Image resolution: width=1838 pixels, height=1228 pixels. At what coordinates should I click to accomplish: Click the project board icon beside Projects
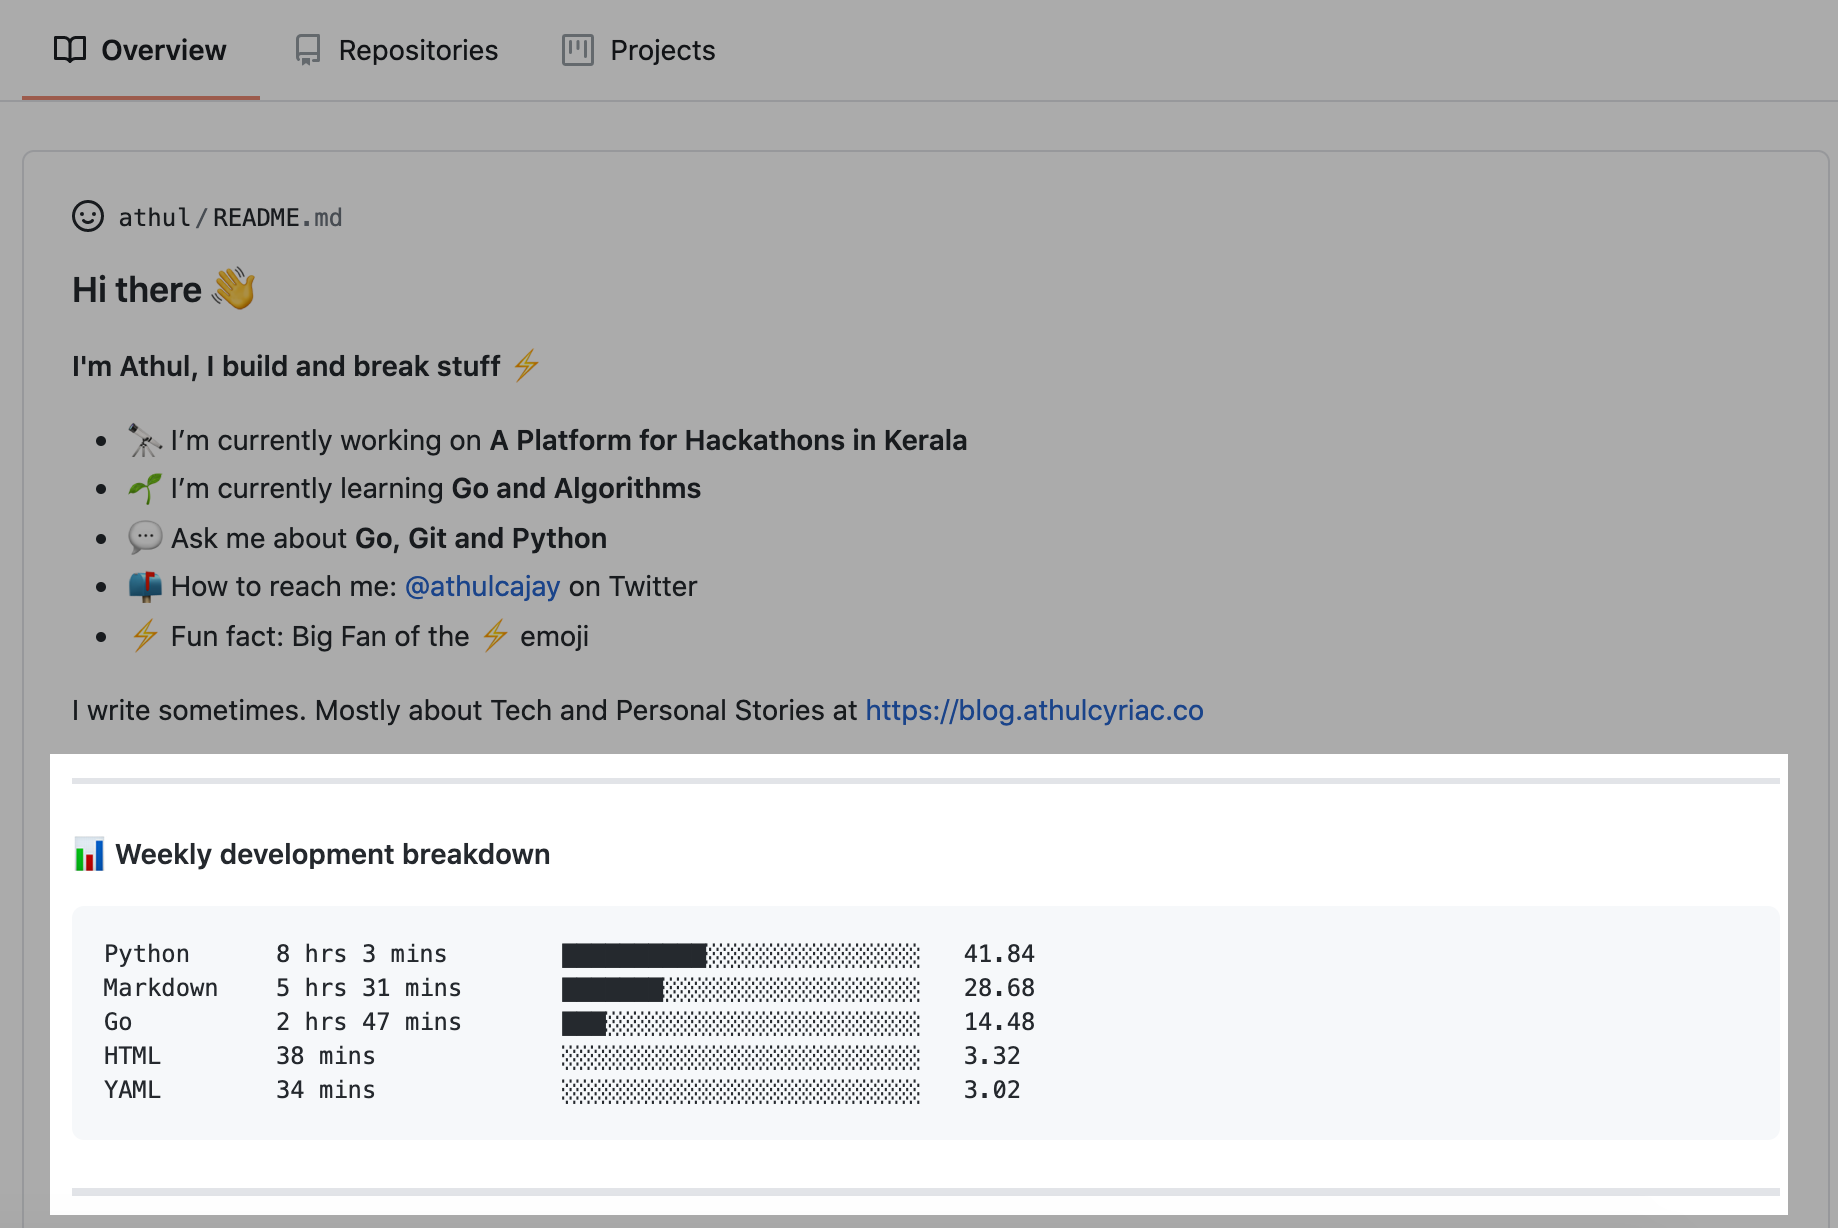point(577,49)
